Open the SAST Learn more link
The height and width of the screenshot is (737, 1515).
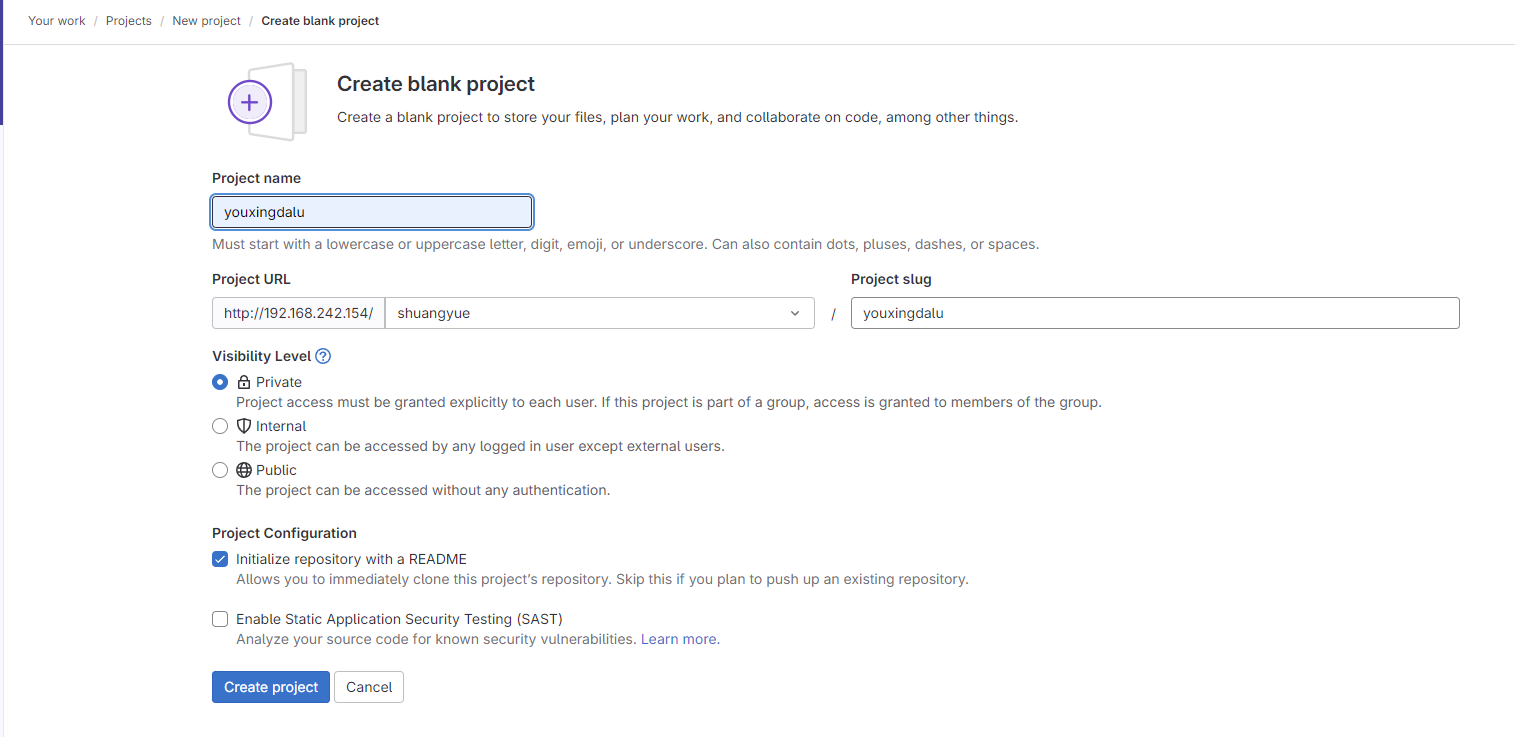679,639
